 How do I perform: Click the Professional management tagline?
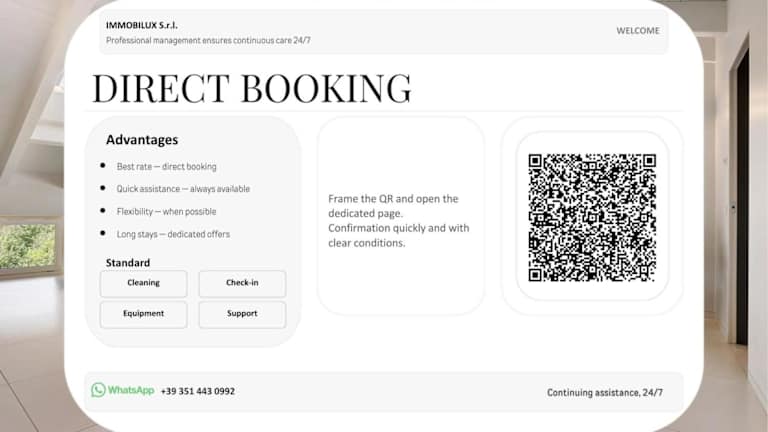(208, 40)
